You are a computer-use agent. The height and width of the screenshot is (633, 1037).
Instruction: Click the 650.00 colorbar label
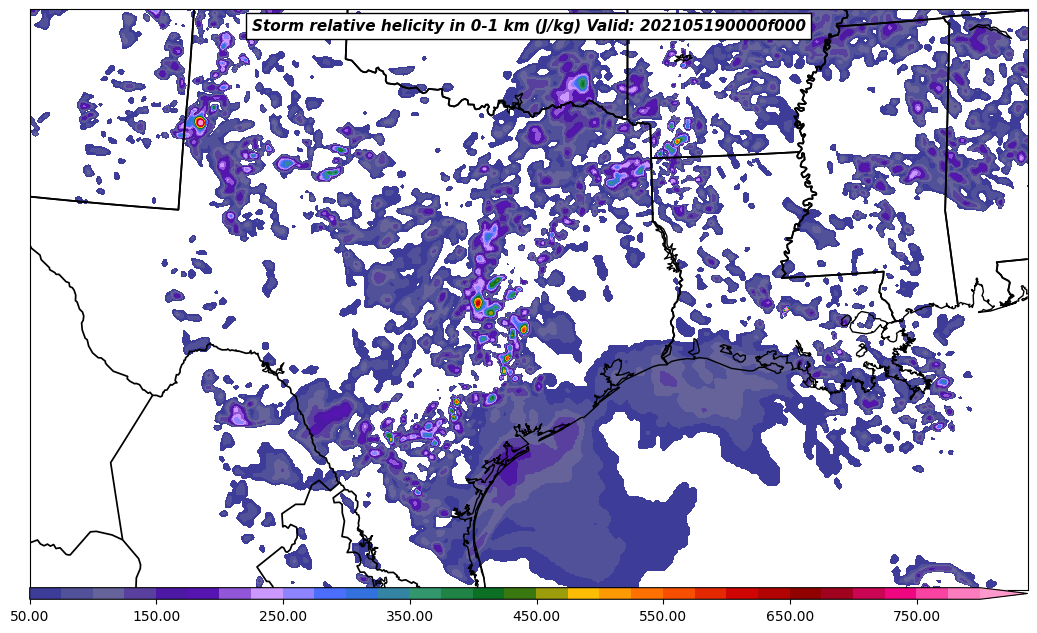coord(790,616)
